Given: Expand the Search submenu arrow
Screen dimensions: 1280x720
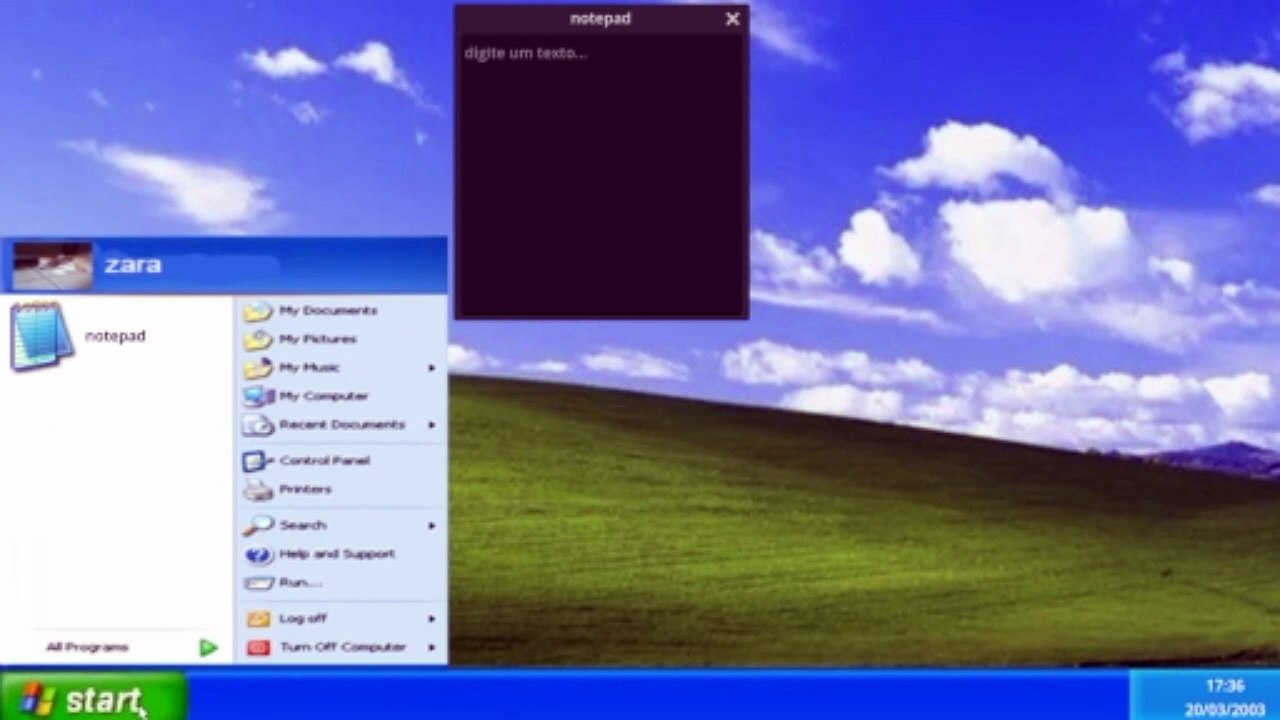Looking at the screenshot, I should pos(432,525).
